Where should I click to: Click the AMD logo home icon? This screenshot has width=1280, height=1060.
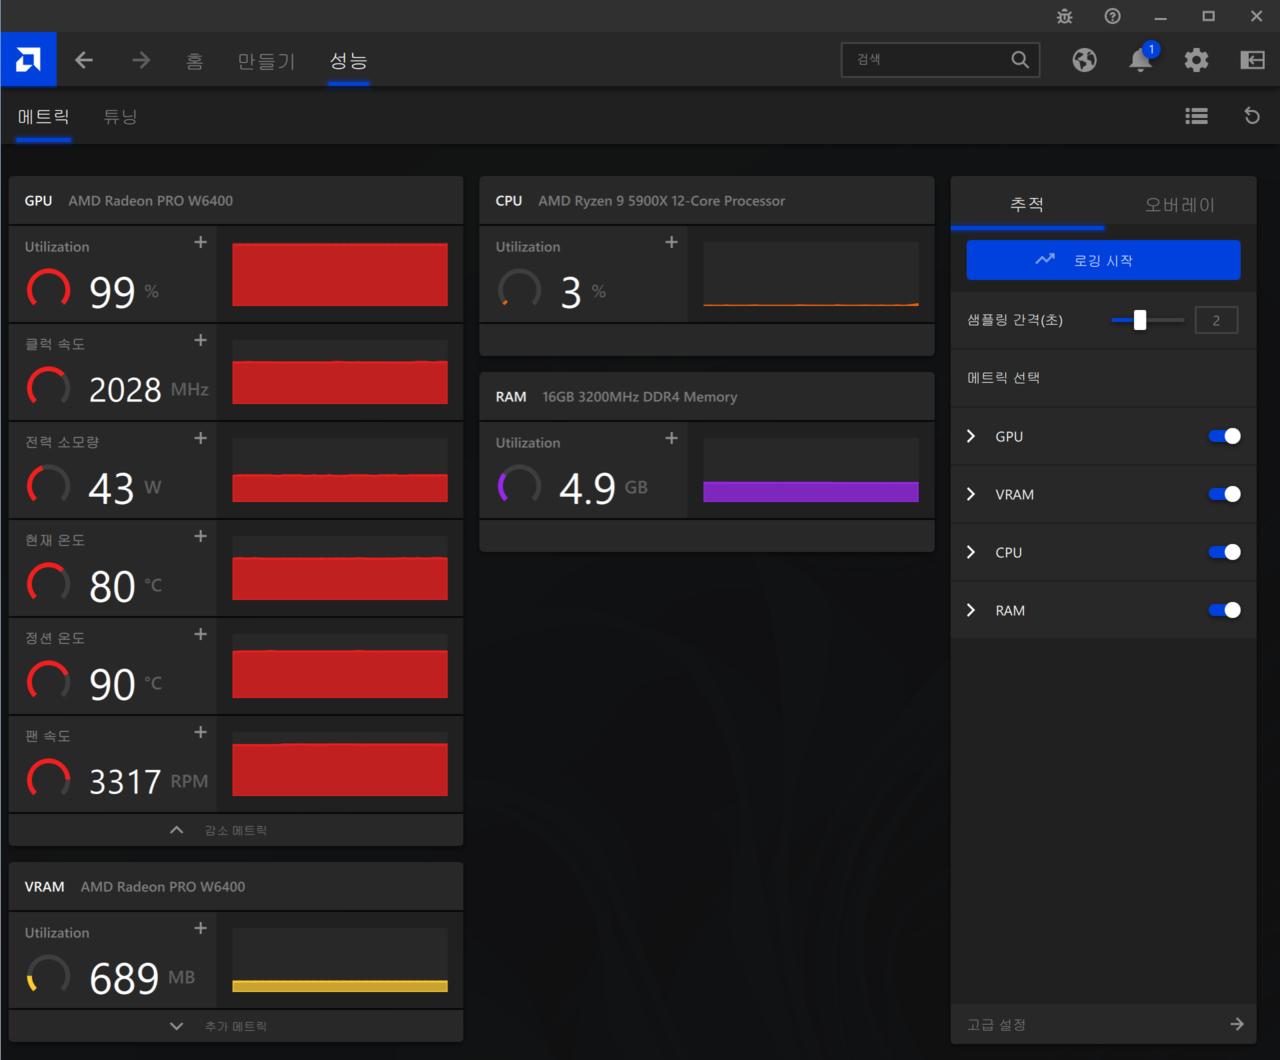pyautogui.click(x=28, y=60)
